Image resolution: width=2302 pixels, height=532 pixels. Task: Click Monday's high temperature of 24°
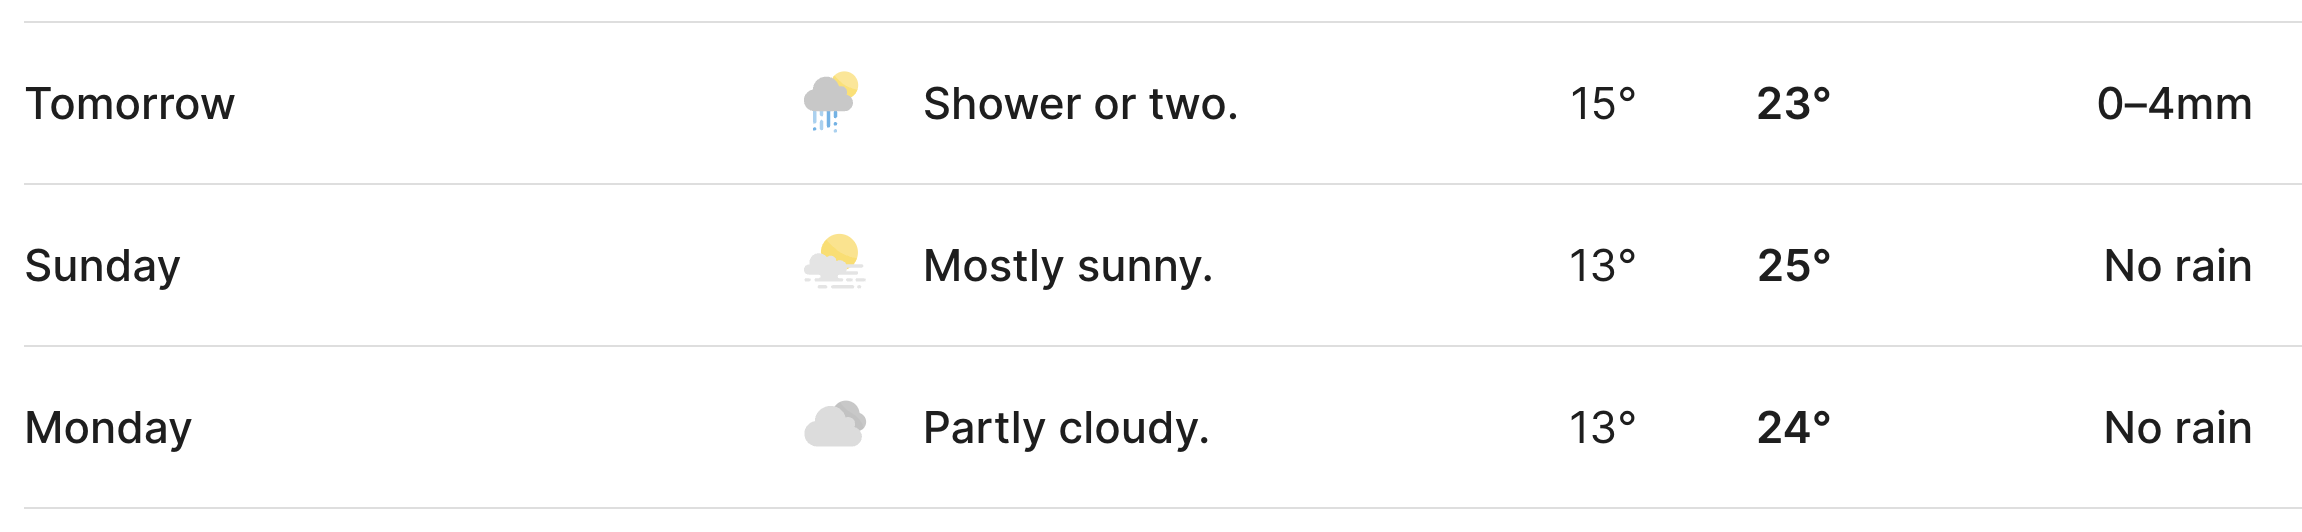1793,428
